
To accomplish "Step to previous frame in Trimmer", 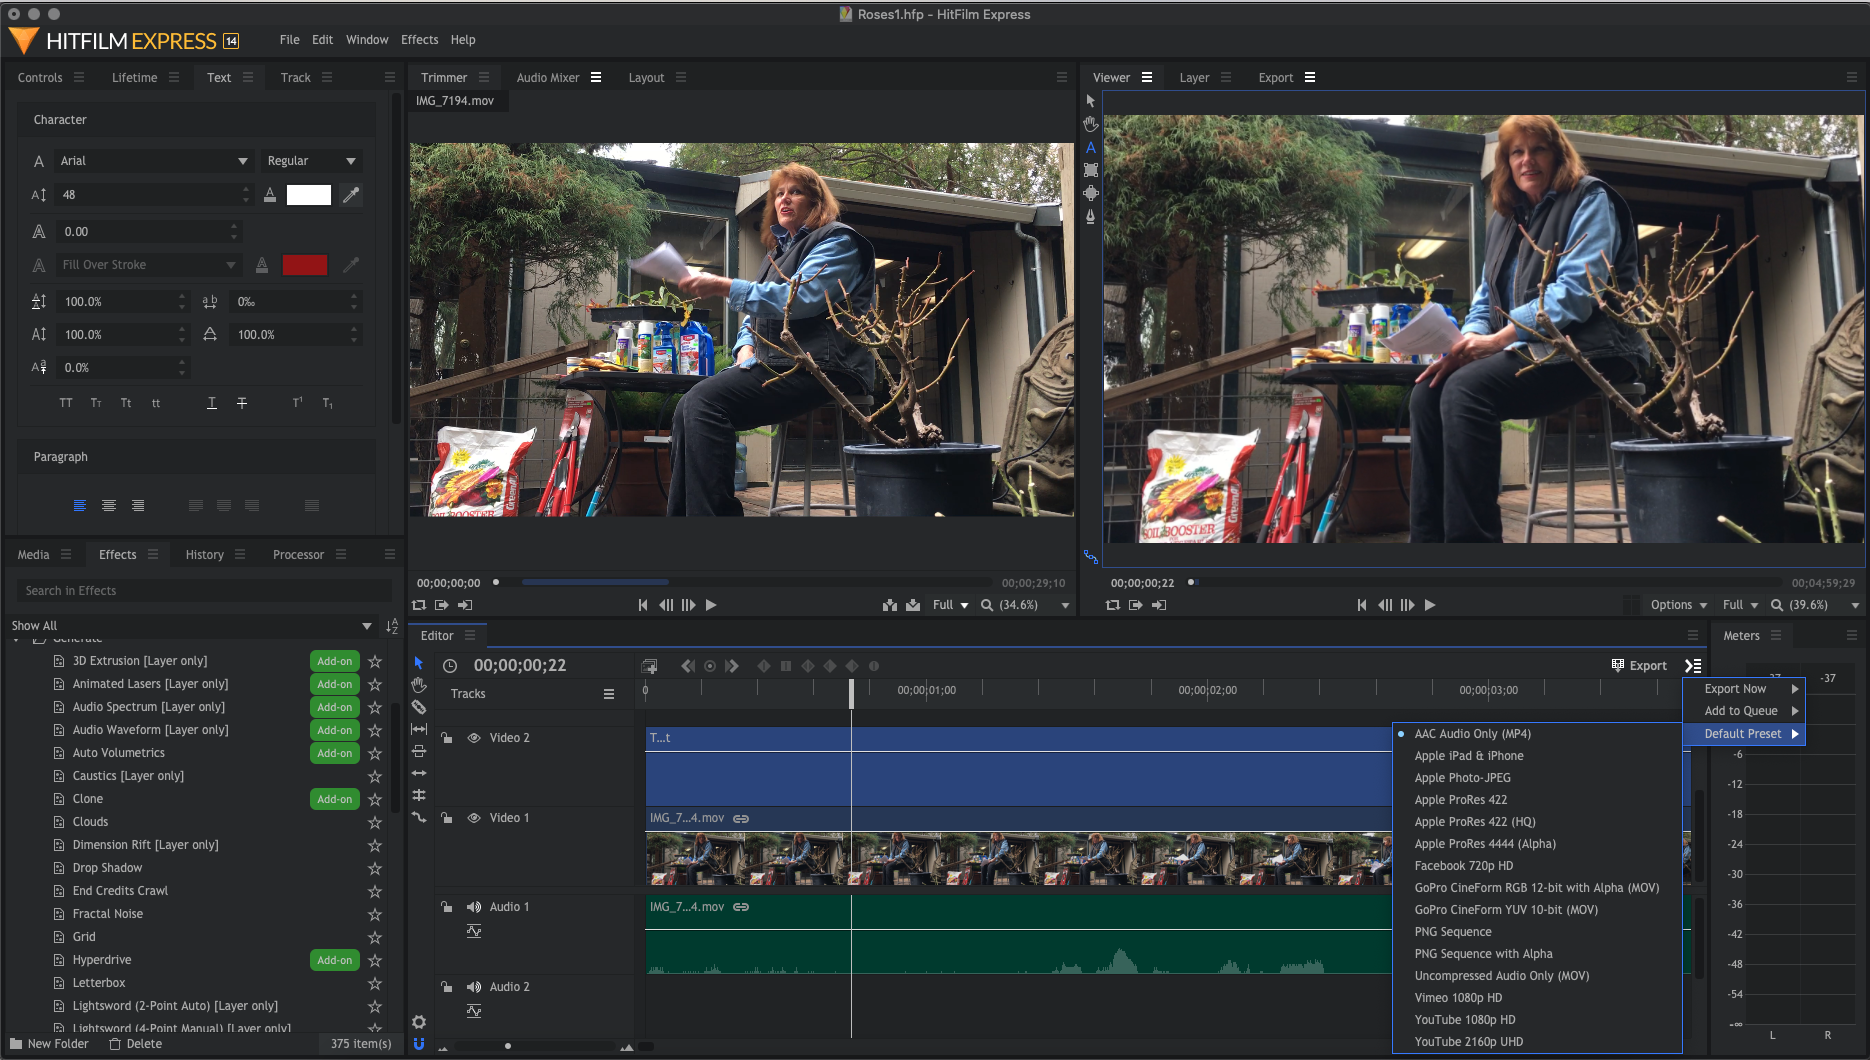I will [x=666, y=605].
